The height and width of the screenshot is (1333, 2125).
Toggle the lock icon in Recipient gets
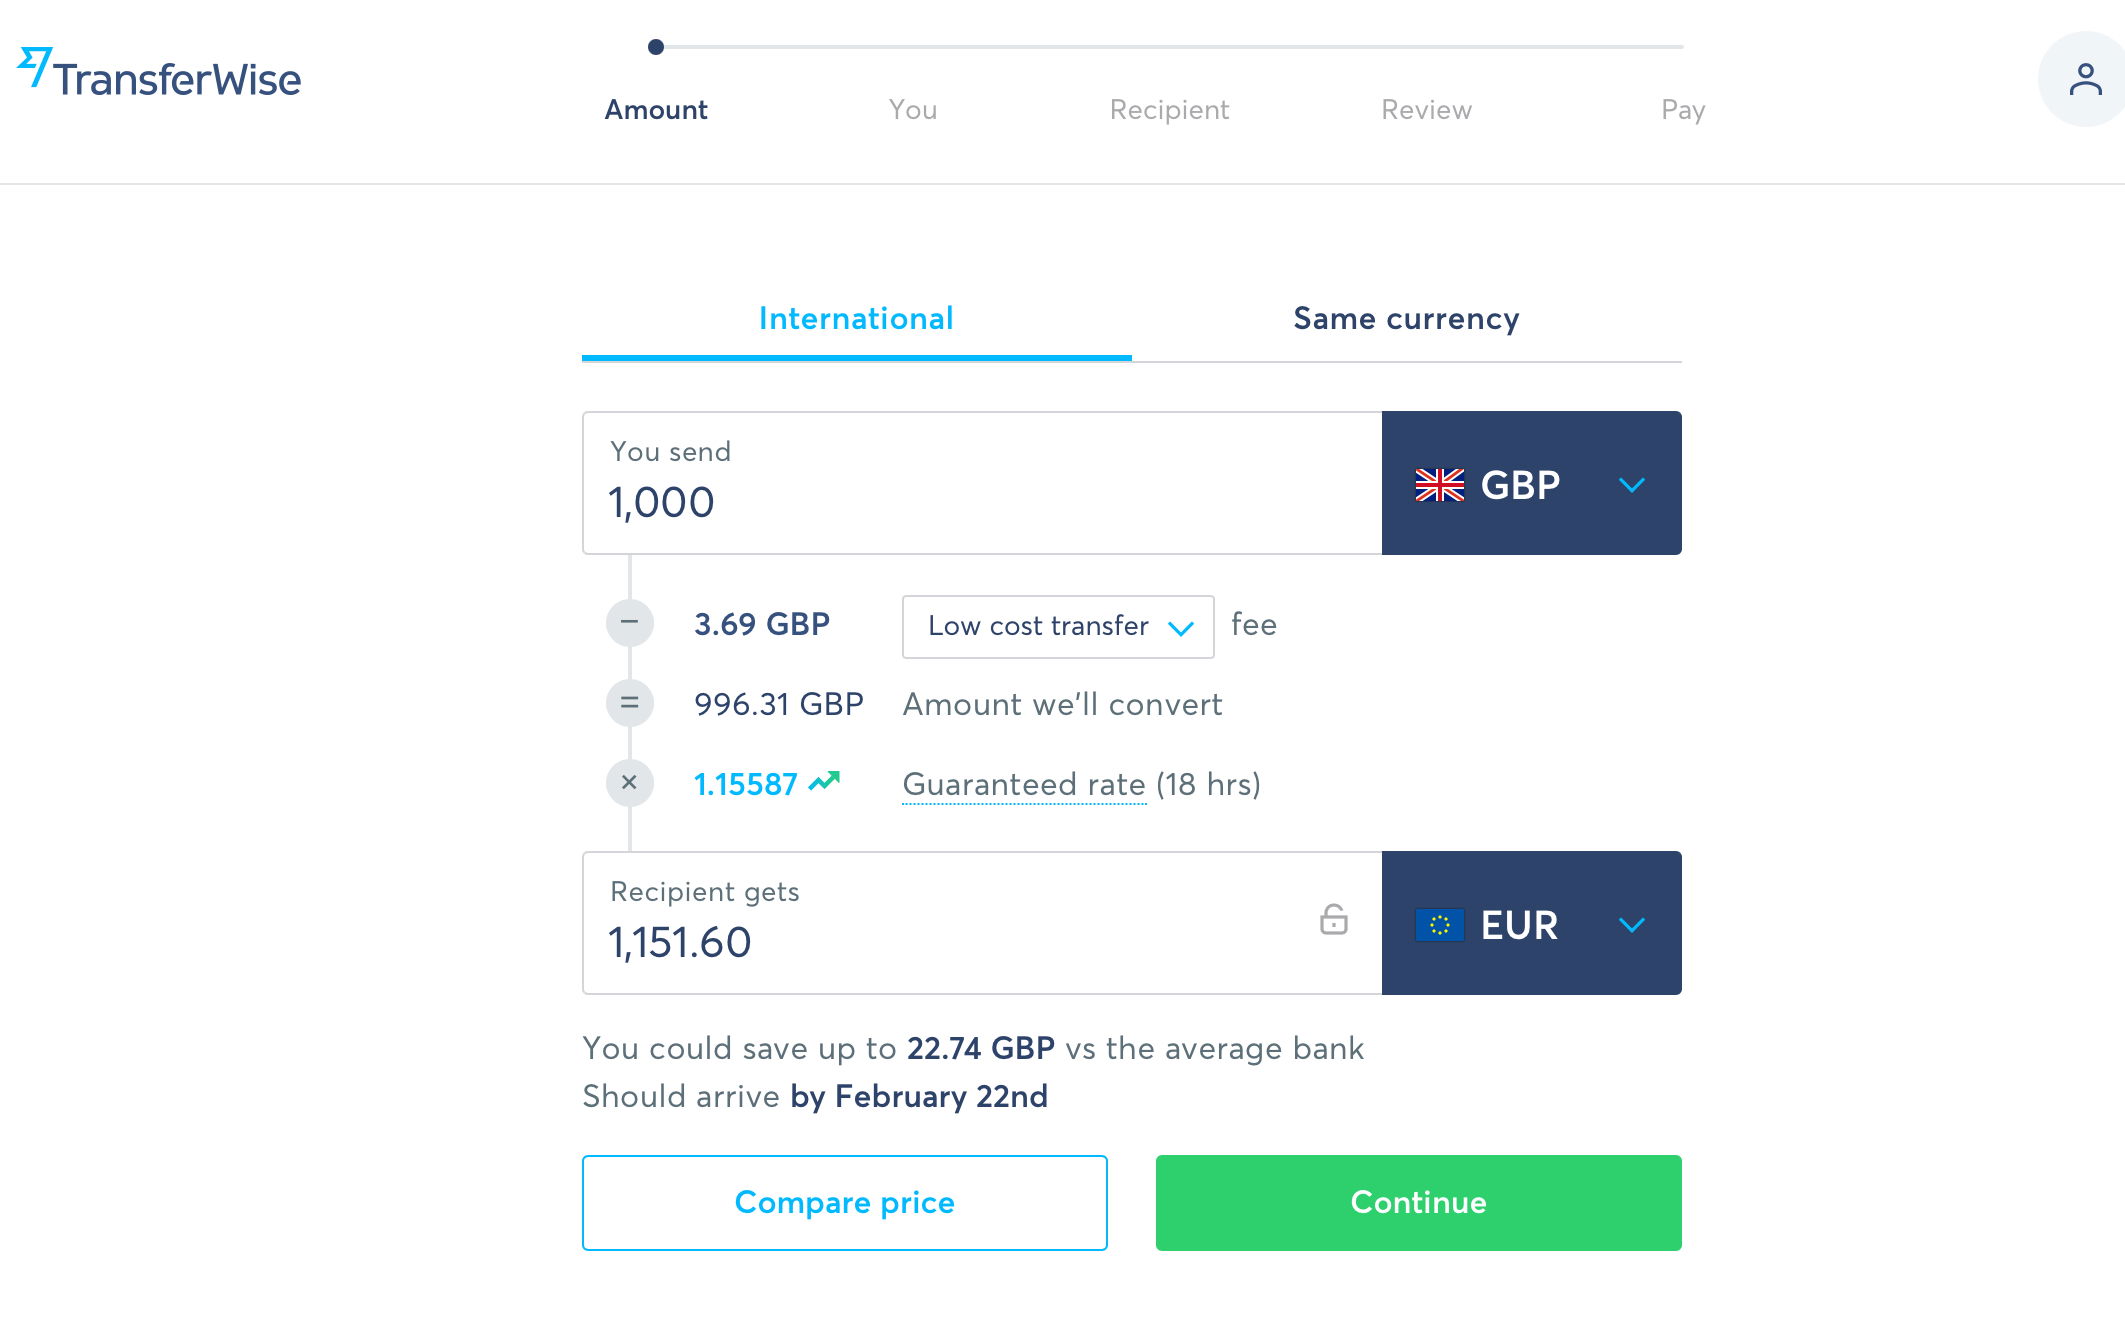(x=1333, y=919)
